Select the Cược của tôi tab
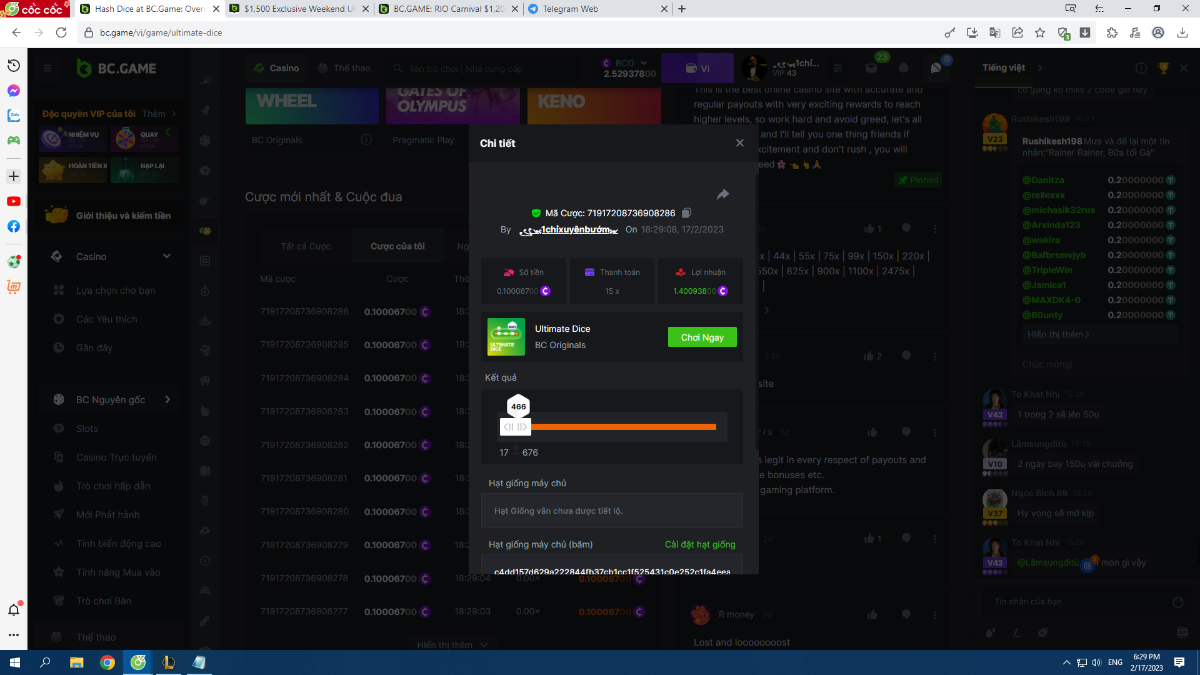 397,246
